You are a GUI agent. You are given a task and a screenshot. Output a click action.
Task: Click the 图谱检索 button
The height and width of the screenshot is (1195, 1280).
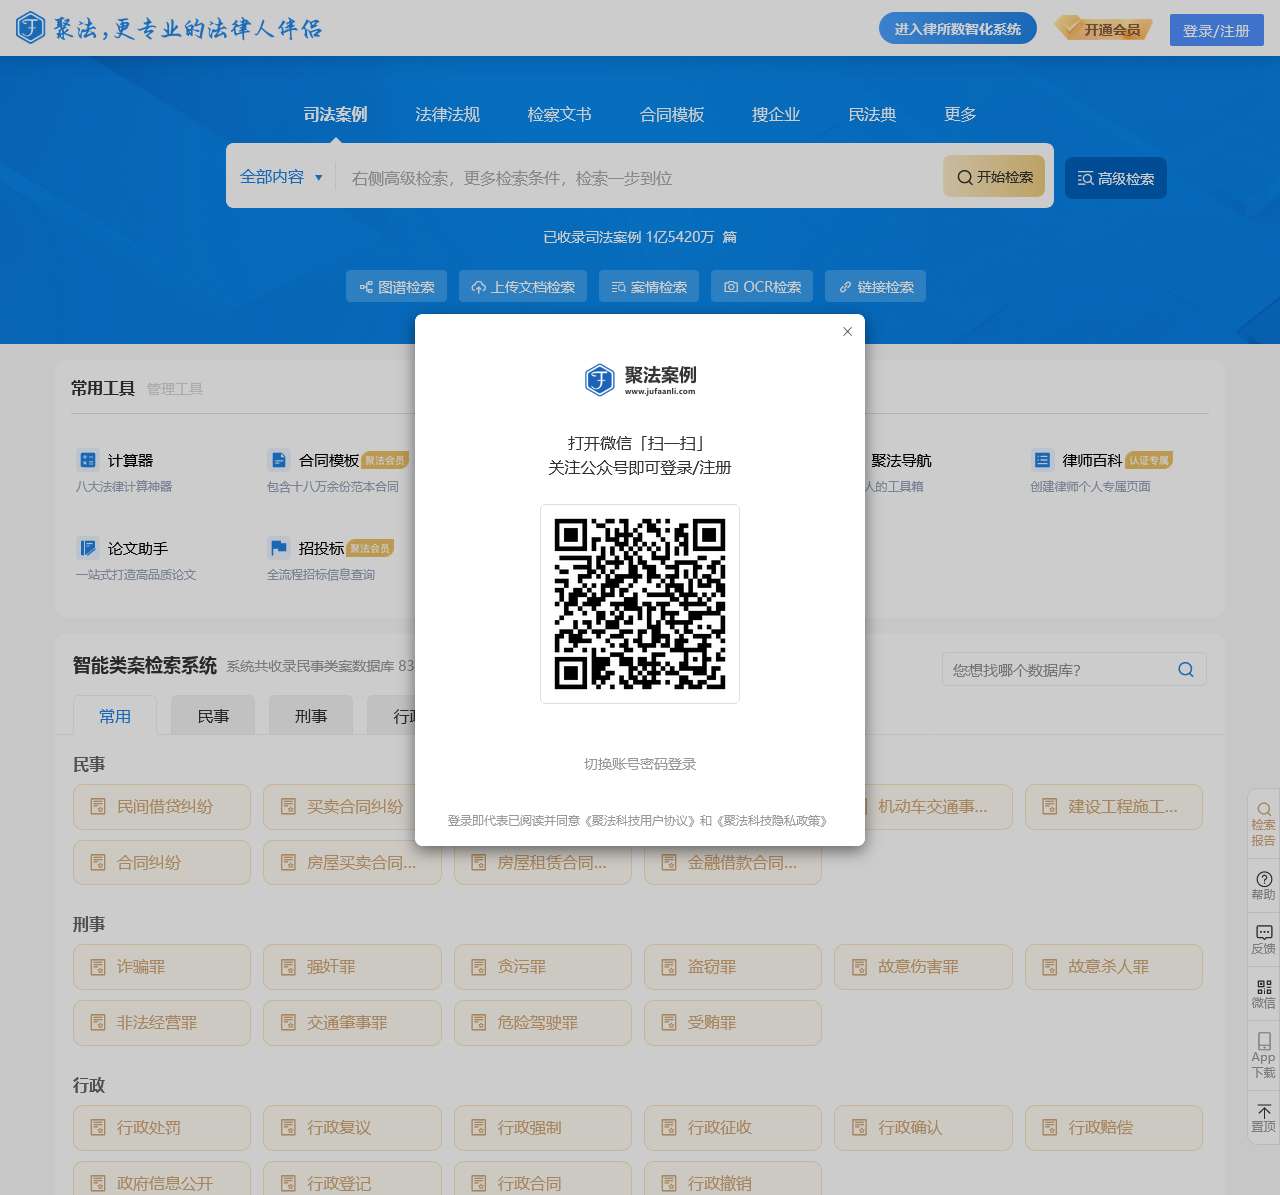(397, 286)
